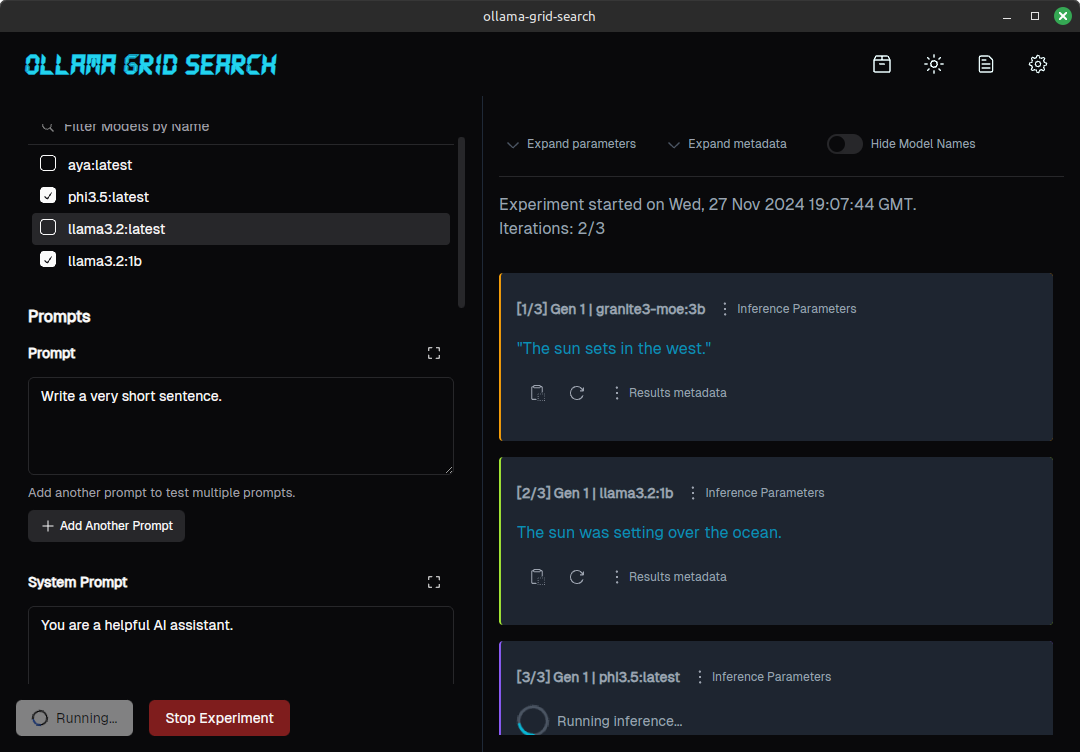
Task: Click the [3/3] Gen 1 | phi3.5:latest heading
Action: click(599, 677)
